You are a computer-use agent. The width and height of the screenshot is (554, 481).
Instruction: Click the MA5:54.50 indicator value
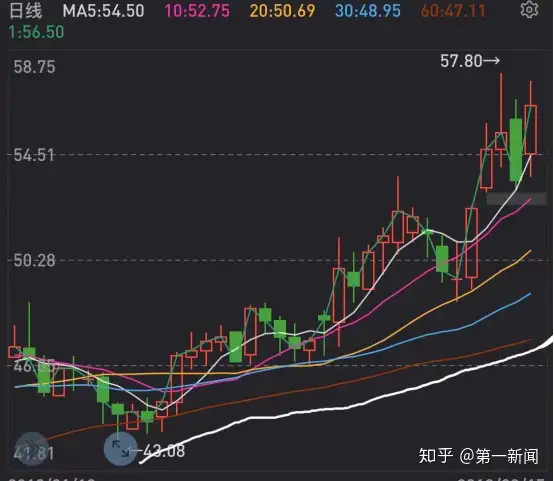pos(104,11)
